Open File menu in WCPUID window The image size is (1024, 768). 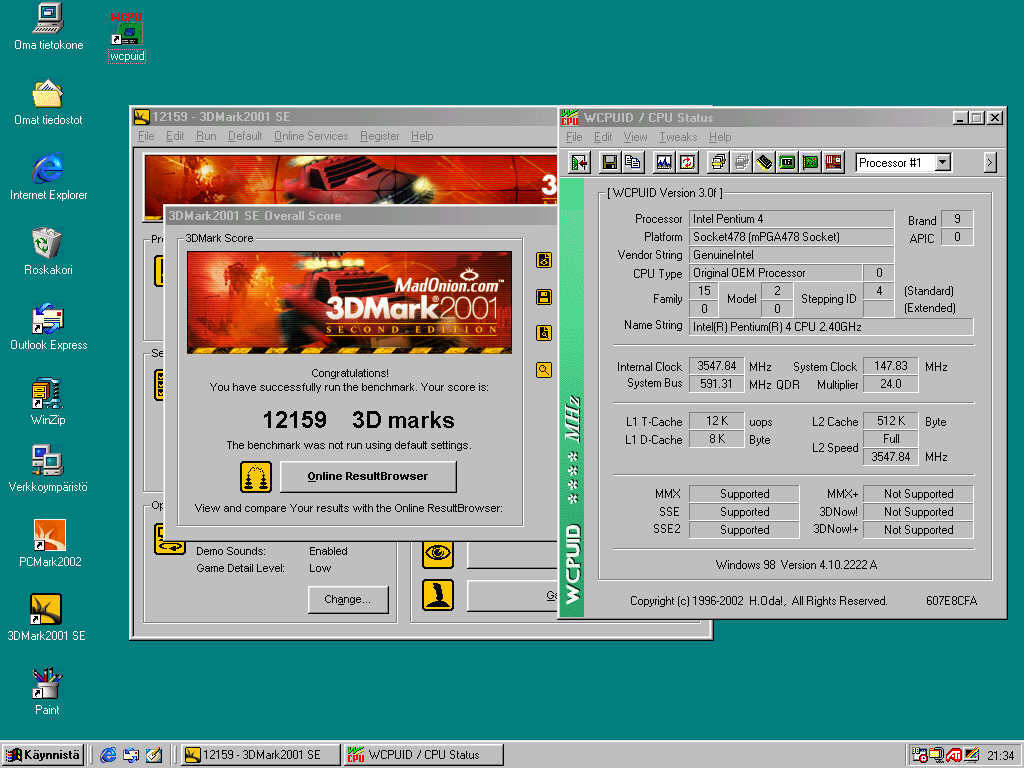[x=574, y=137]
